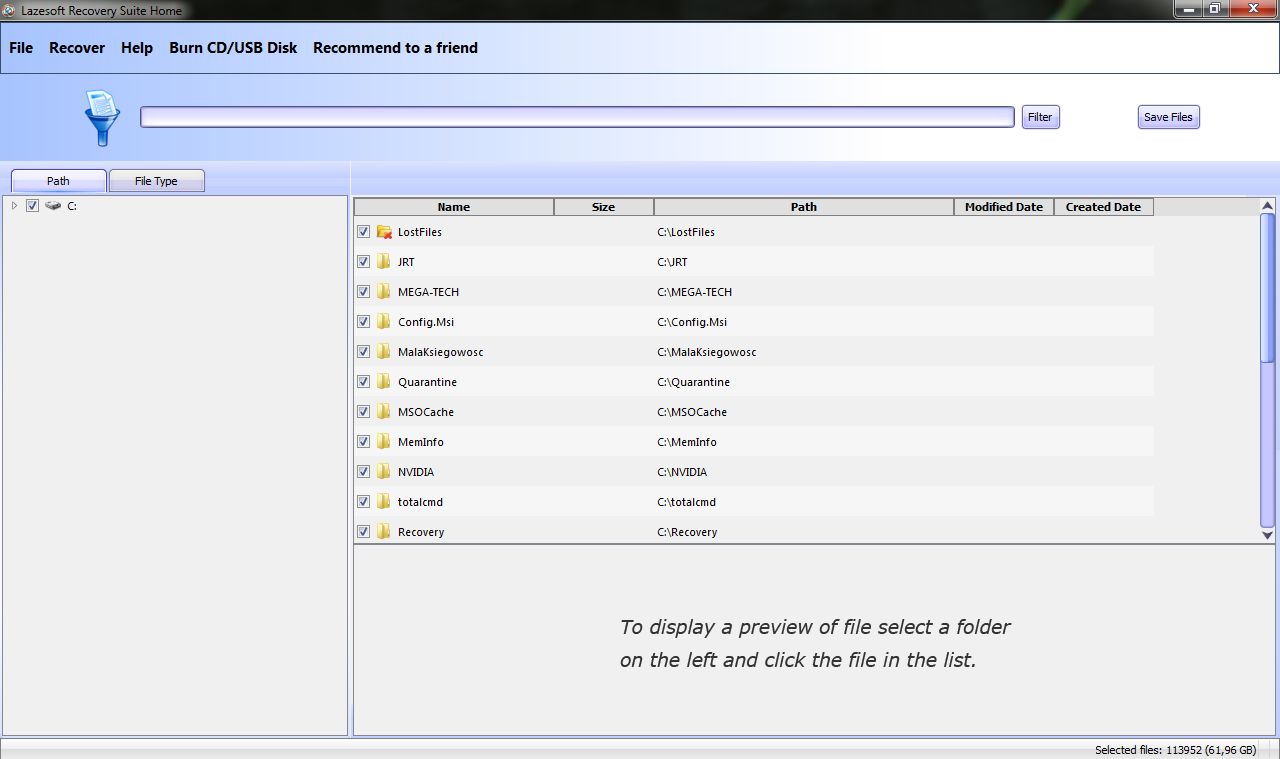This screenshot has height=759, width=1280.
Task: Open Recommend to a friend menu
Action: (395, 48)
